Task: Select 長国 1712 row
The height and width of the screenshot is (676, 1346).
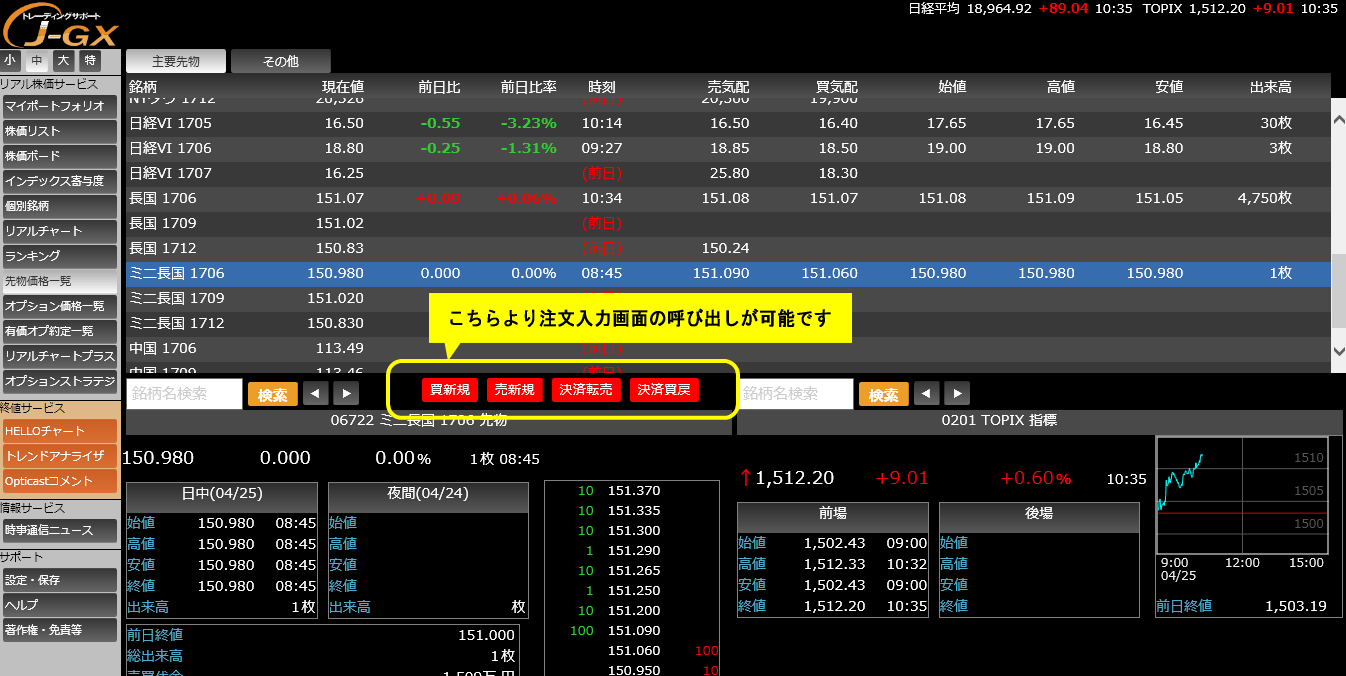Action: coord(728,248)
